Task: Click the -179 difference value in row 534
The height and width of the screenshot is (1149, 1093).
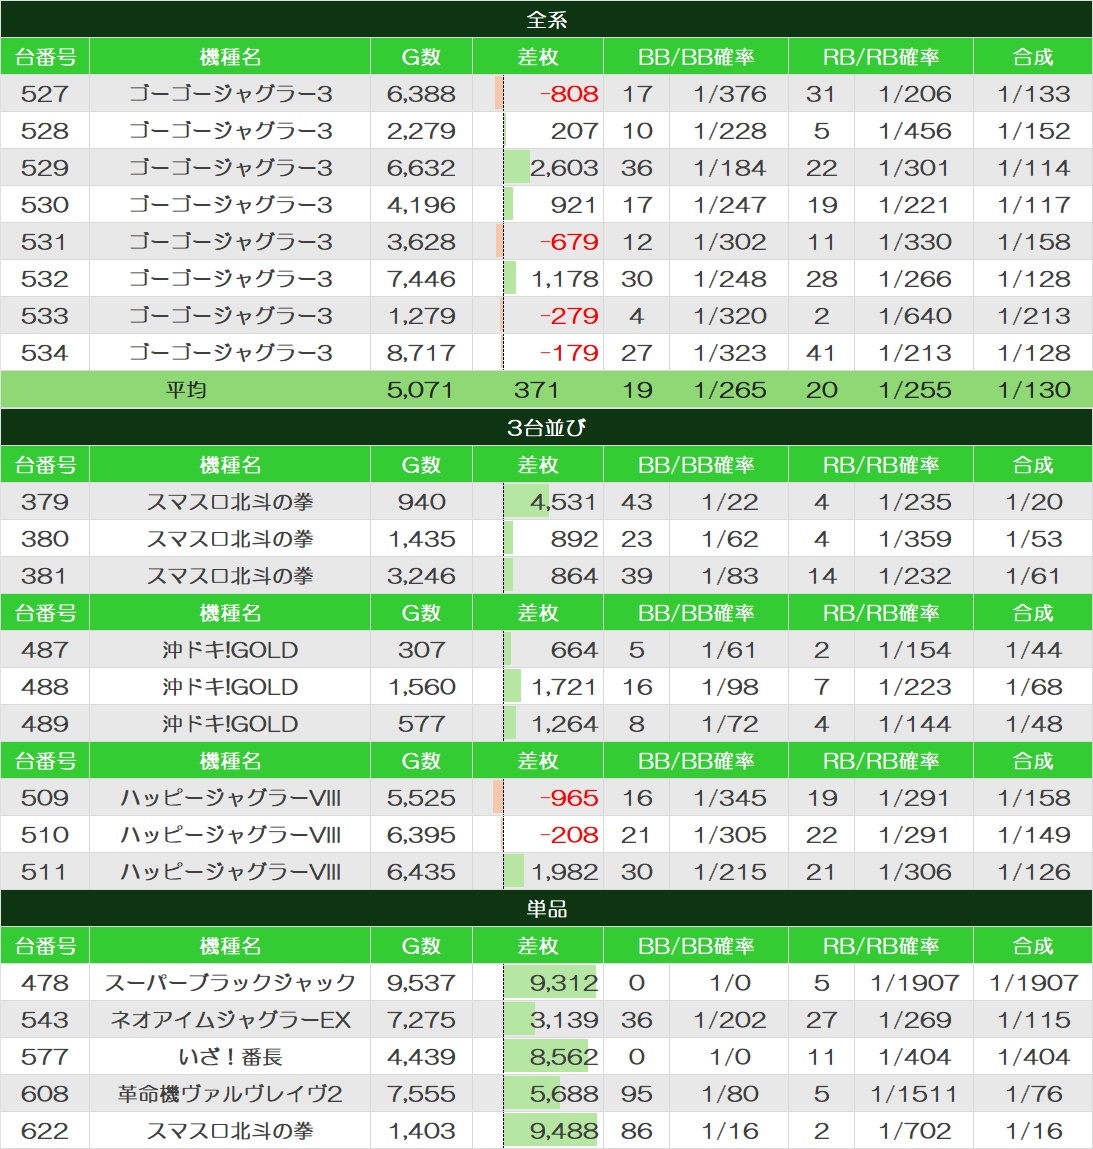Action: 568,352
